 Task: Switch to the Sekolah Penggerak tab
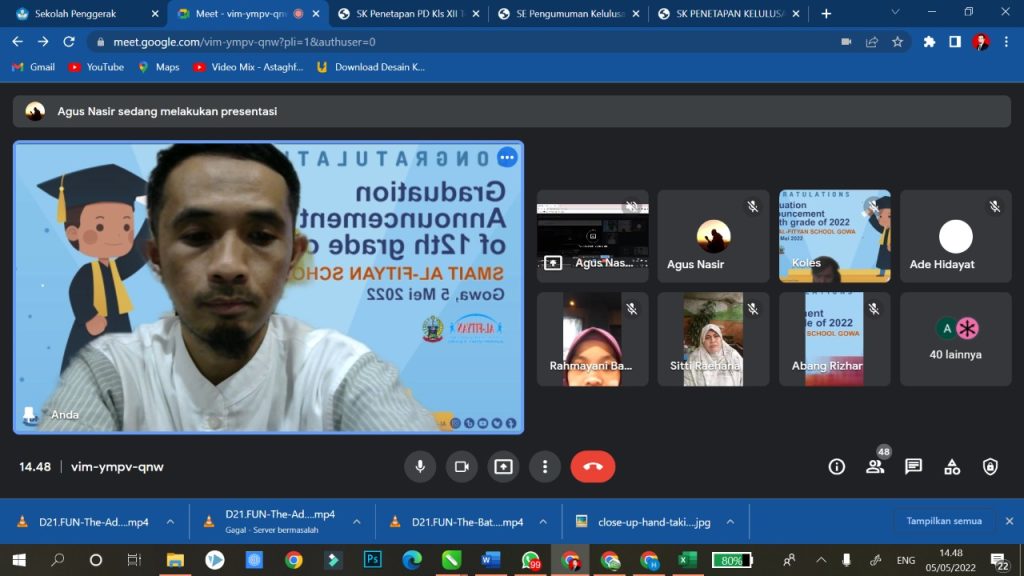pos(83,14)
